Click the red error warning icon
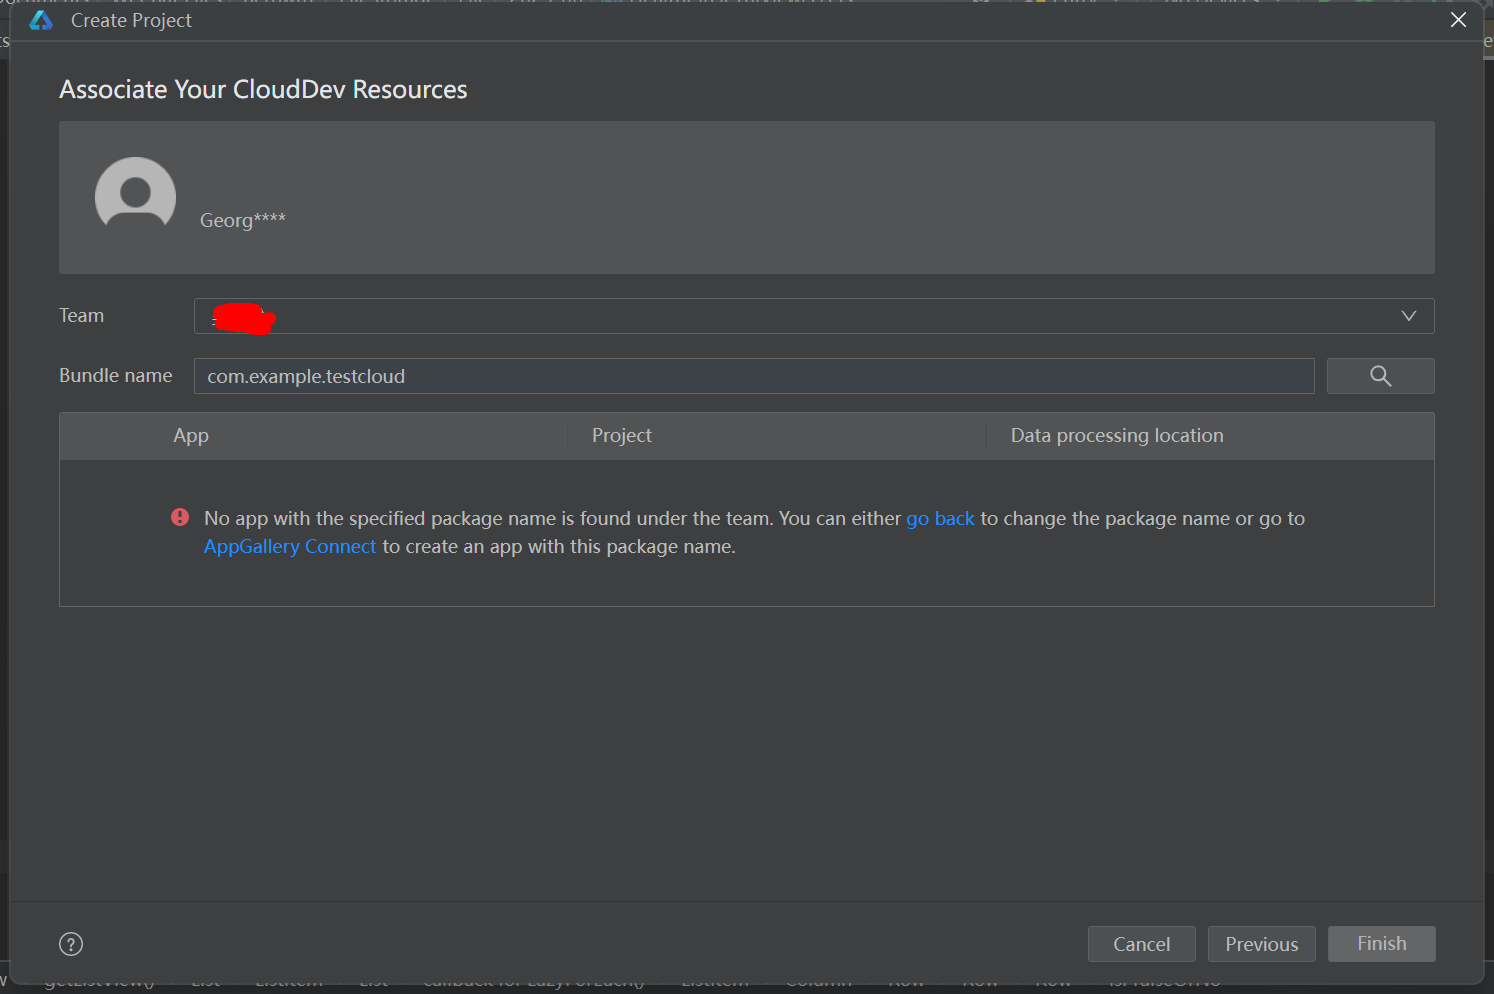The width and height of the screenshot is (1494, 994). [180, 517]
